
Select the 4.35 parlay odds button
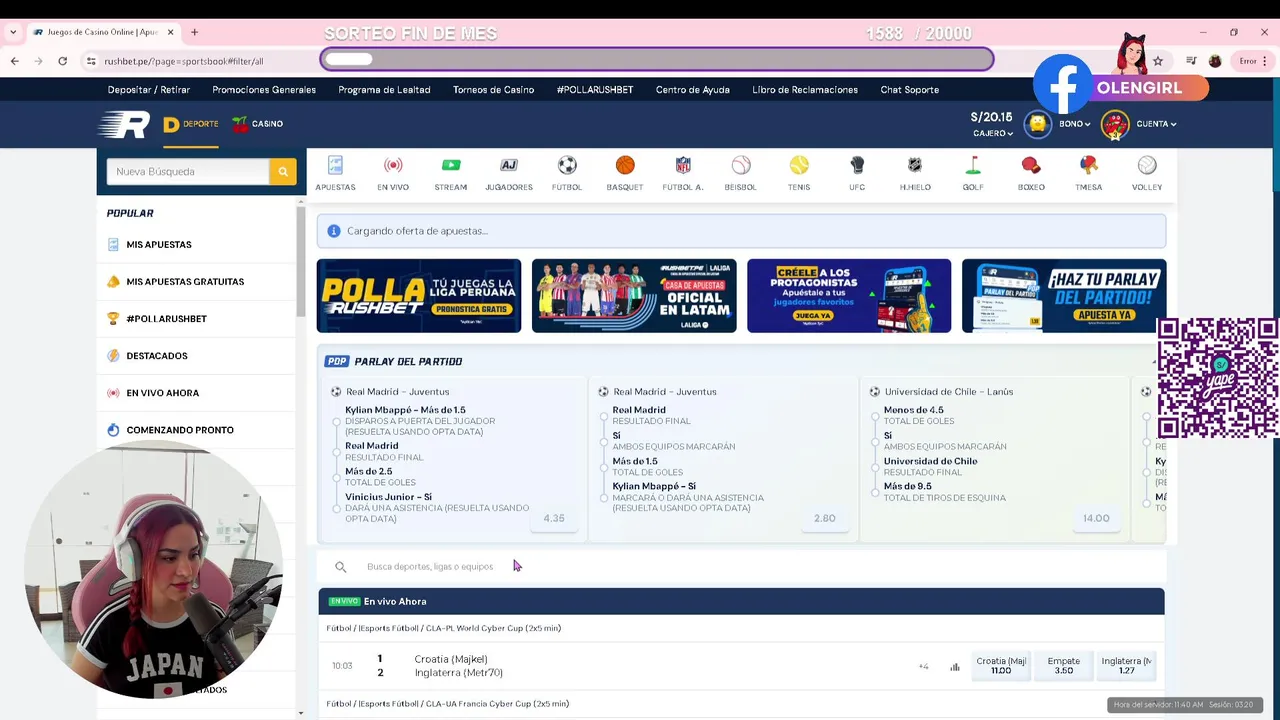pos(554,518)
